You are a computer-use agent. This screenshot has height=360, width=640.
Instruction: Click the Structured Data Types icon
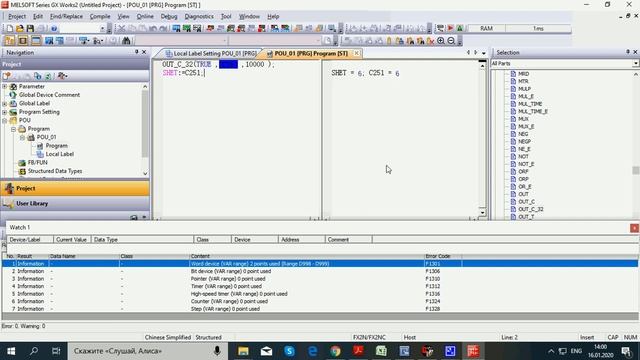(22, 171)
